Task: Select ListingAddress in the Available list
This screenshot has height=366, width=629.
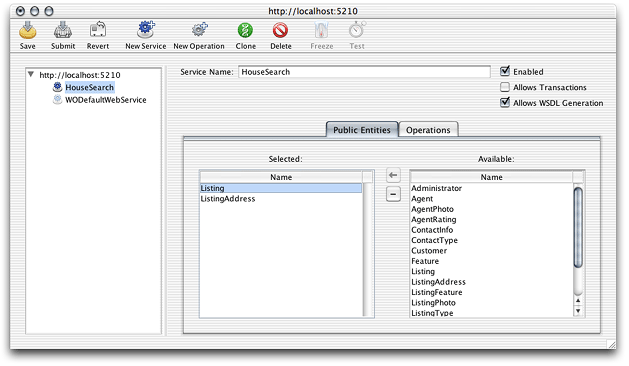Action: (492, 282)
